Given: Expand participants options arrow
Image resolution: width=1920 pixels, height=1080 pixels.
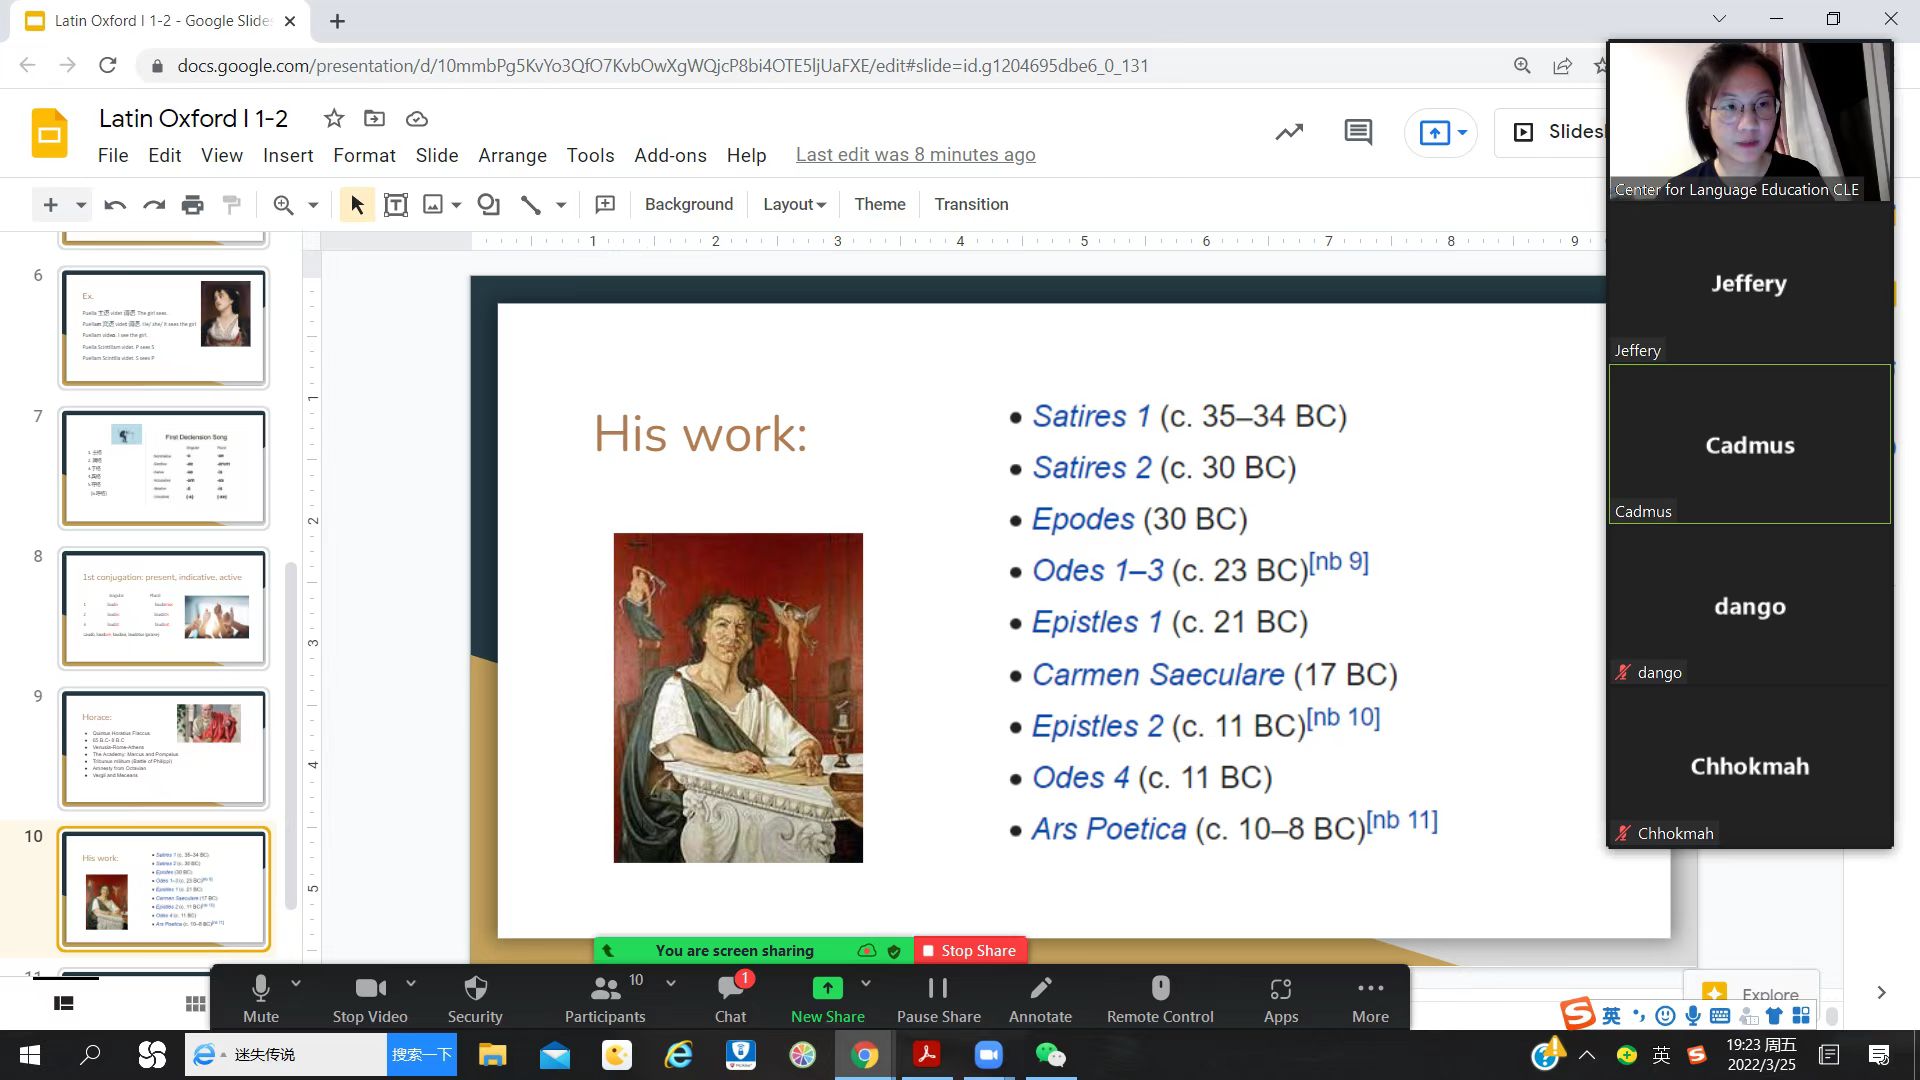Looking at the screenshot, I should click(x=671, y=984).
